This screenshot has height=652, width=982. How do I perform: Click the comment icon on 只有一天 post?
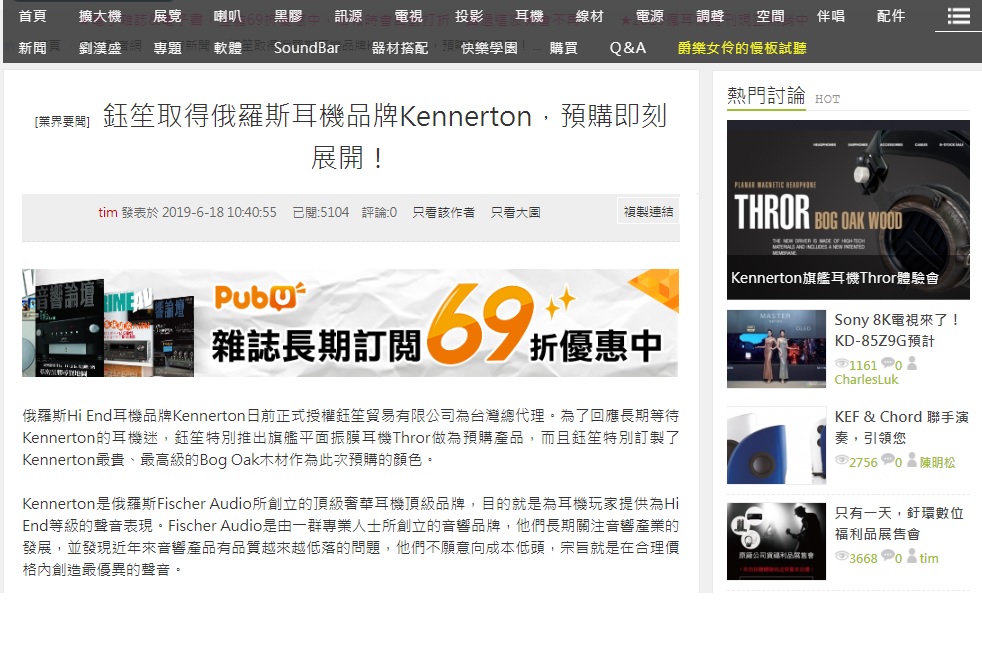point(887,555)
